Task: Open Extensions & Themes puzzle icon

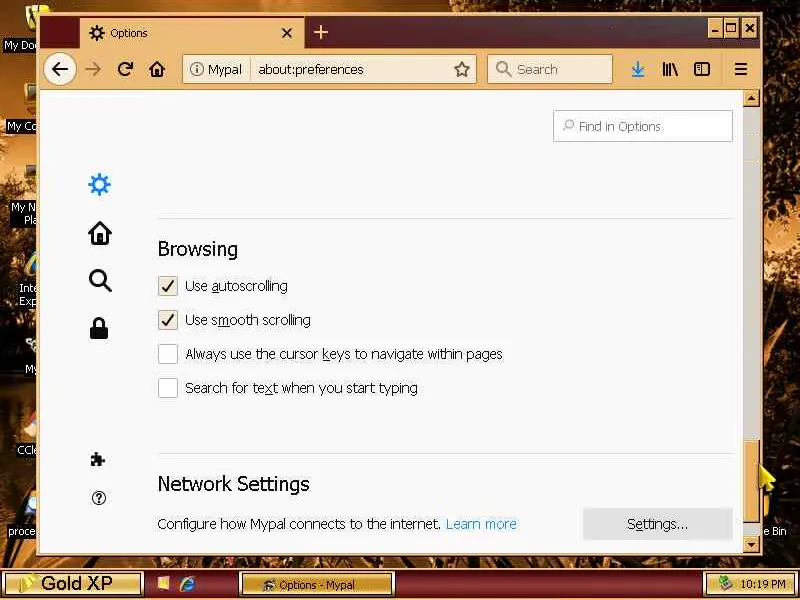Action: click(x=97, y=460)
